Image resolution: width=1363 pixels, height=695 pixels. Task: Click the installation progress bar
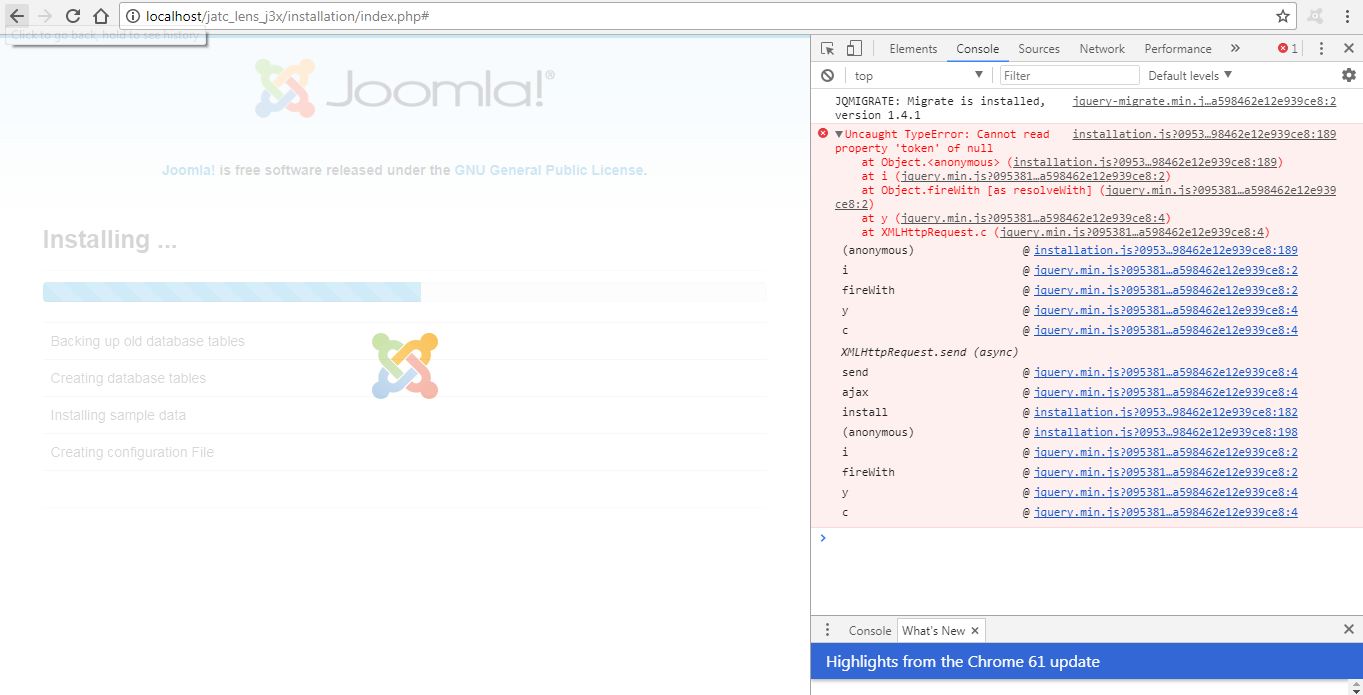[404, 291]
